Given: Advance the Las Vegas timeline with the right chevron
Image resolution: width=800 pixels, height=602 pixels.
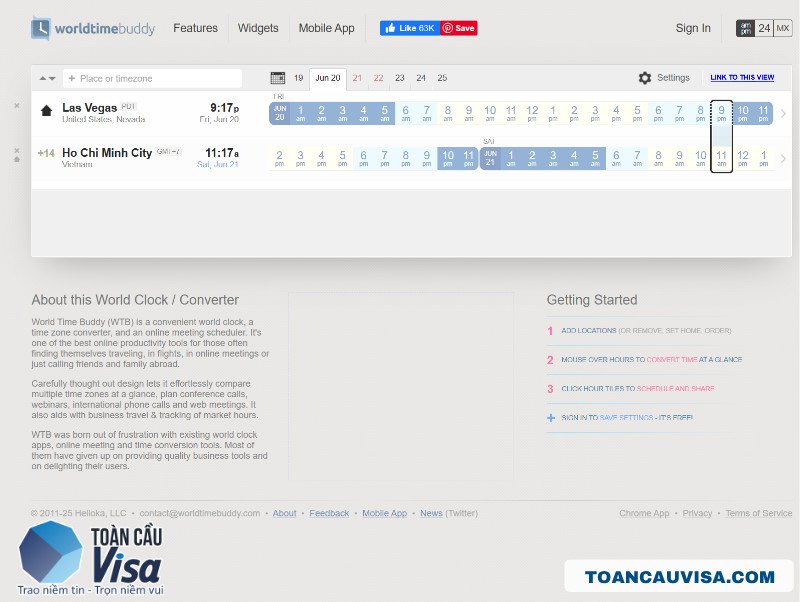Looking at the screenshot, I should pos(783,113).
